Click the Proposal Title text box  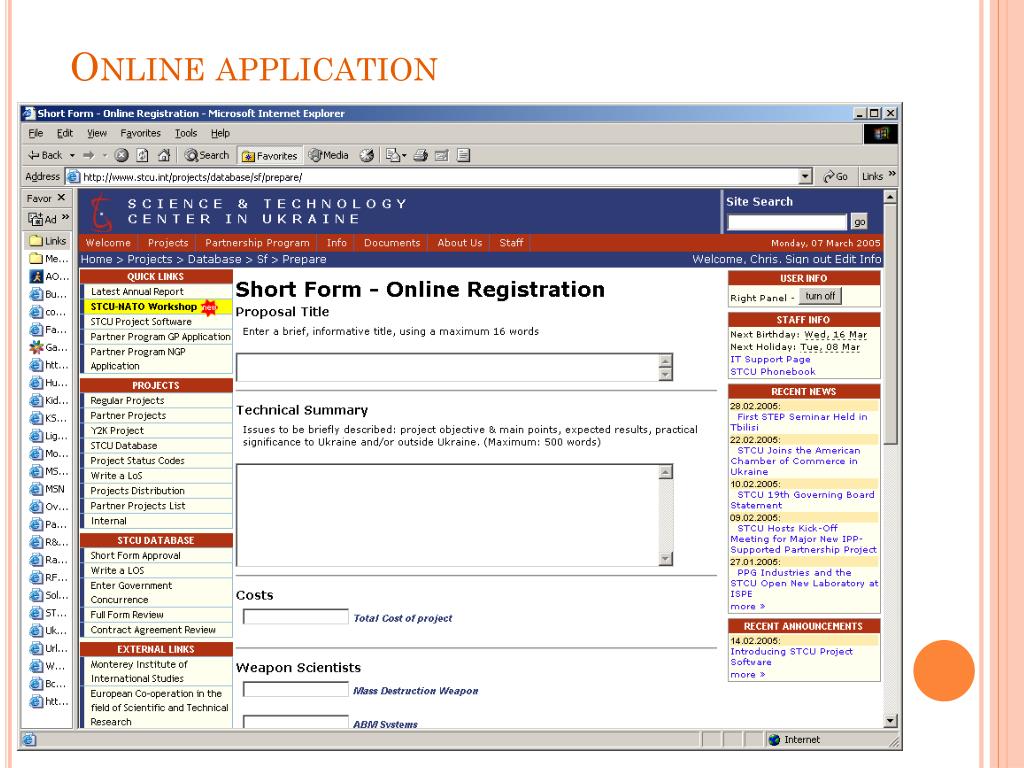pos(447,367)
